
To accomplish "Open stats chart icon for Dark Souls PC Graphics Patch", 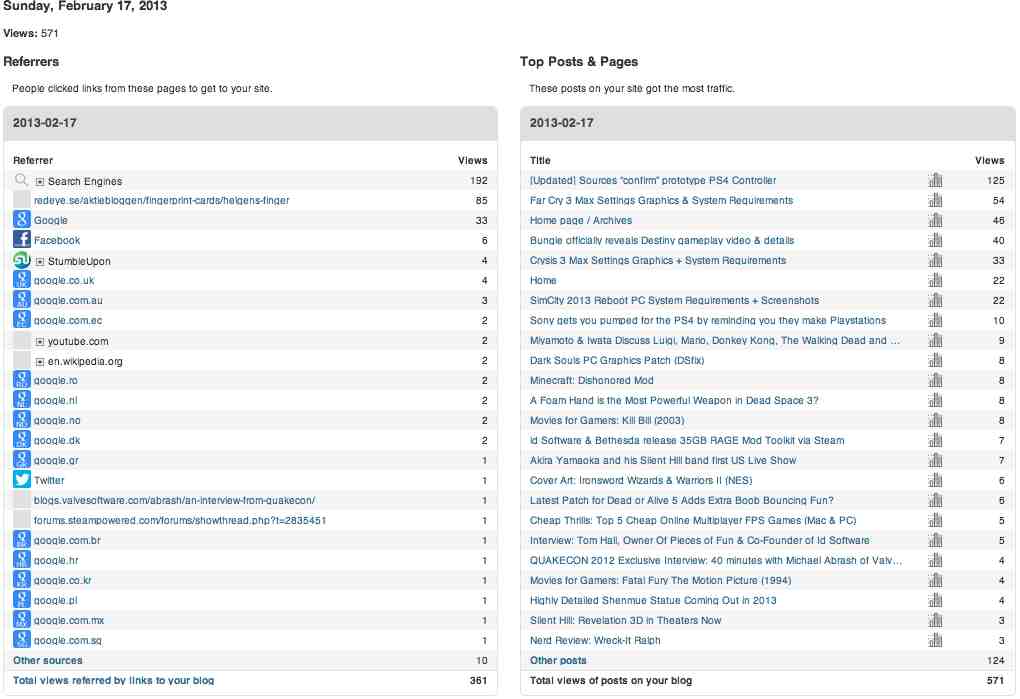I will pos(936,360).
